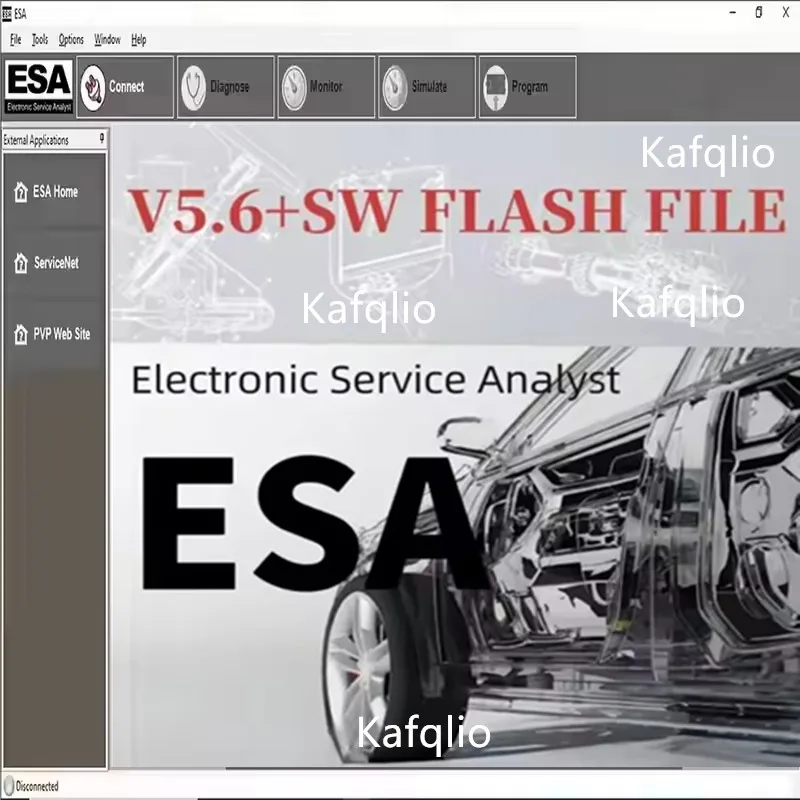The width and height of the screenshot is (800, 800).
Task: Click the ServiceNet house icon
Action: tap(21, 263)
